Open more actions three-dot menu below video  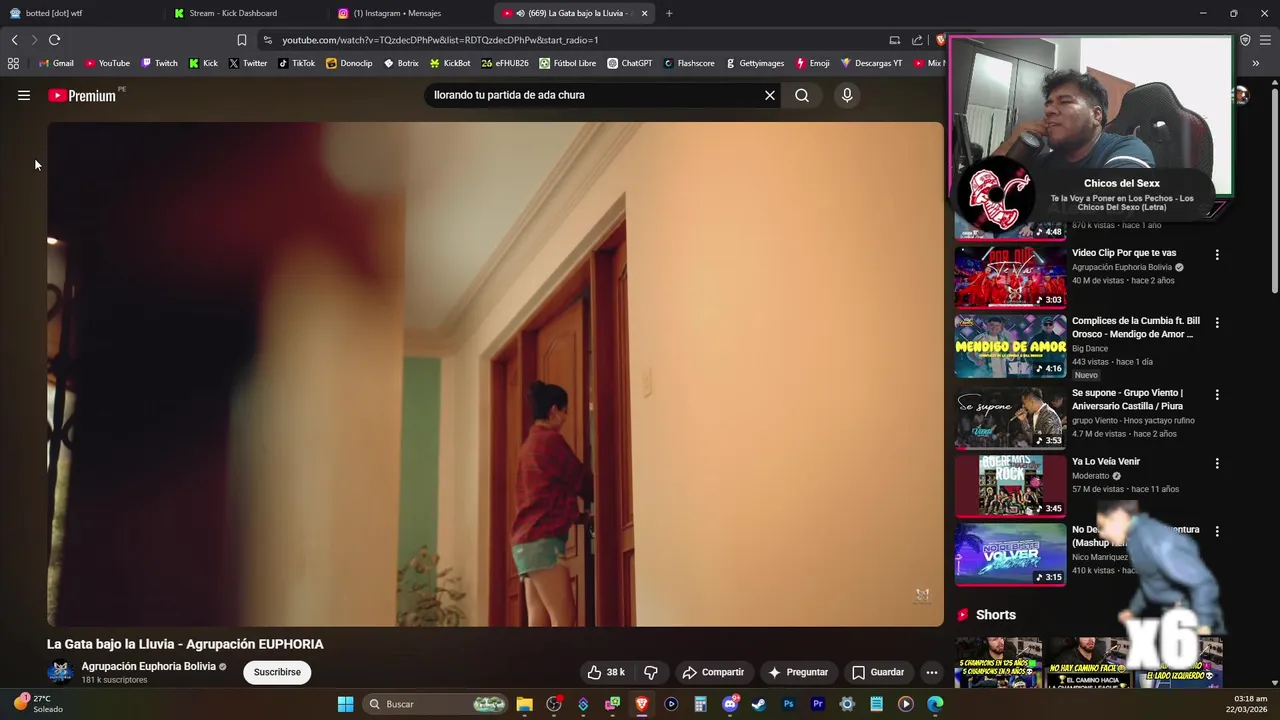[x=931, y=672]
